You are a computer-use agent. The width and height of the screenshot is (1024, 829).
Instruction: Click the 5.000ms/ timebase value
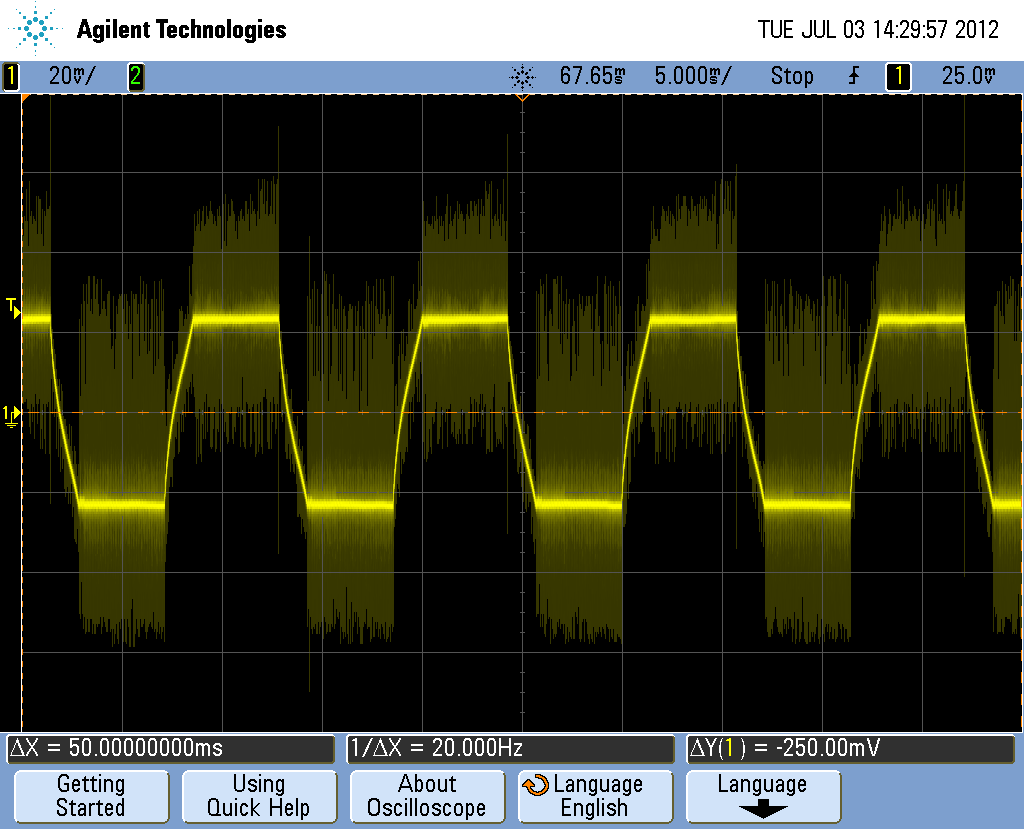tap(693, 76)
